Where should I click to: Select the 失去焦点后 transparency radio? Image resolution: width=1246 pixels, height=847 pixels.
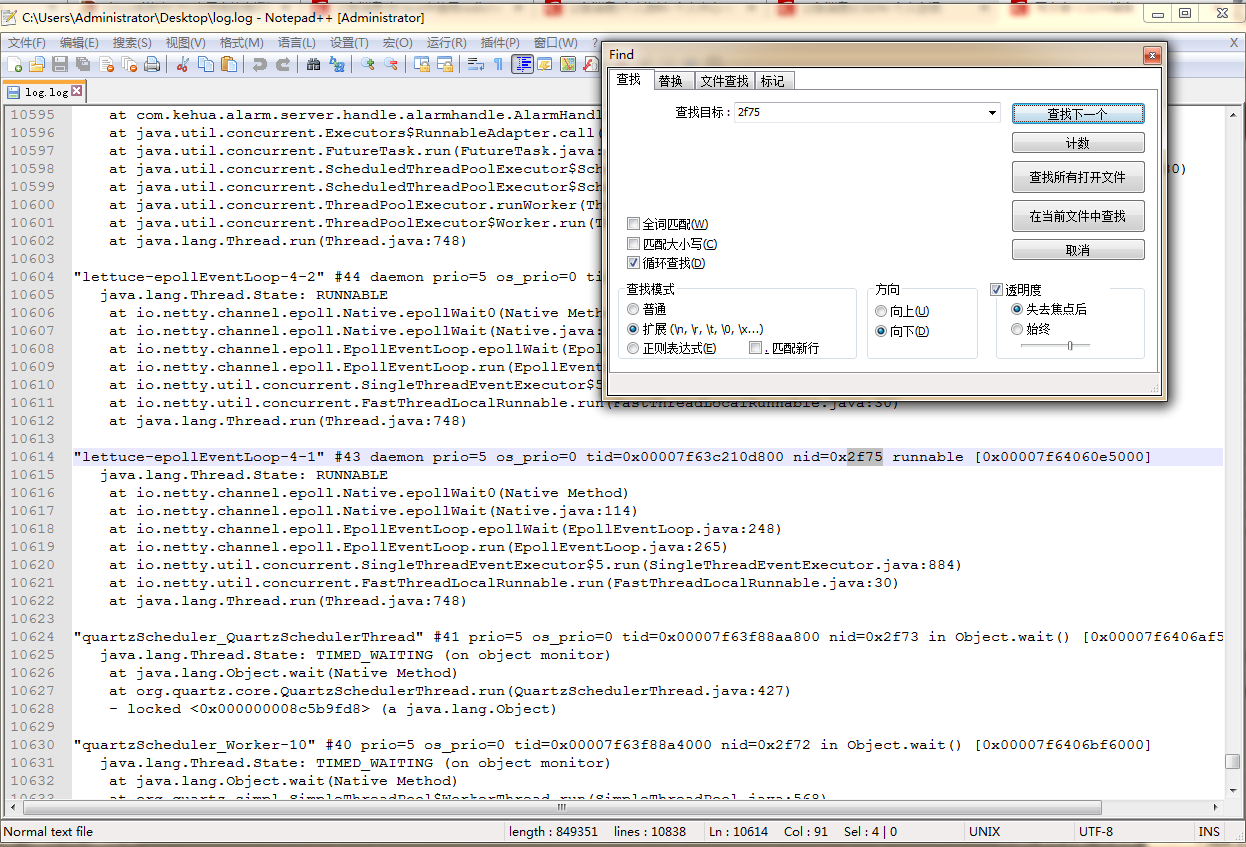[x=1017, y=309]
